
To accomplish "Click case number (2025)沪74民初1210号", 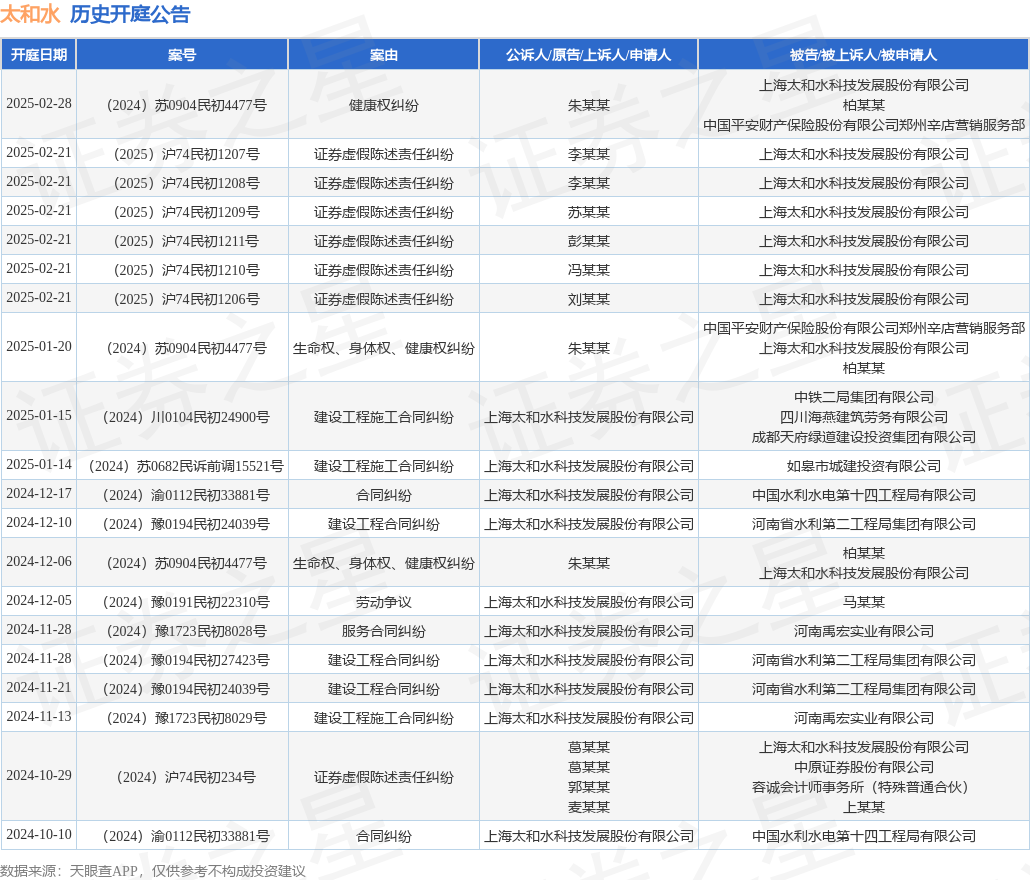I will click(187, 270).
